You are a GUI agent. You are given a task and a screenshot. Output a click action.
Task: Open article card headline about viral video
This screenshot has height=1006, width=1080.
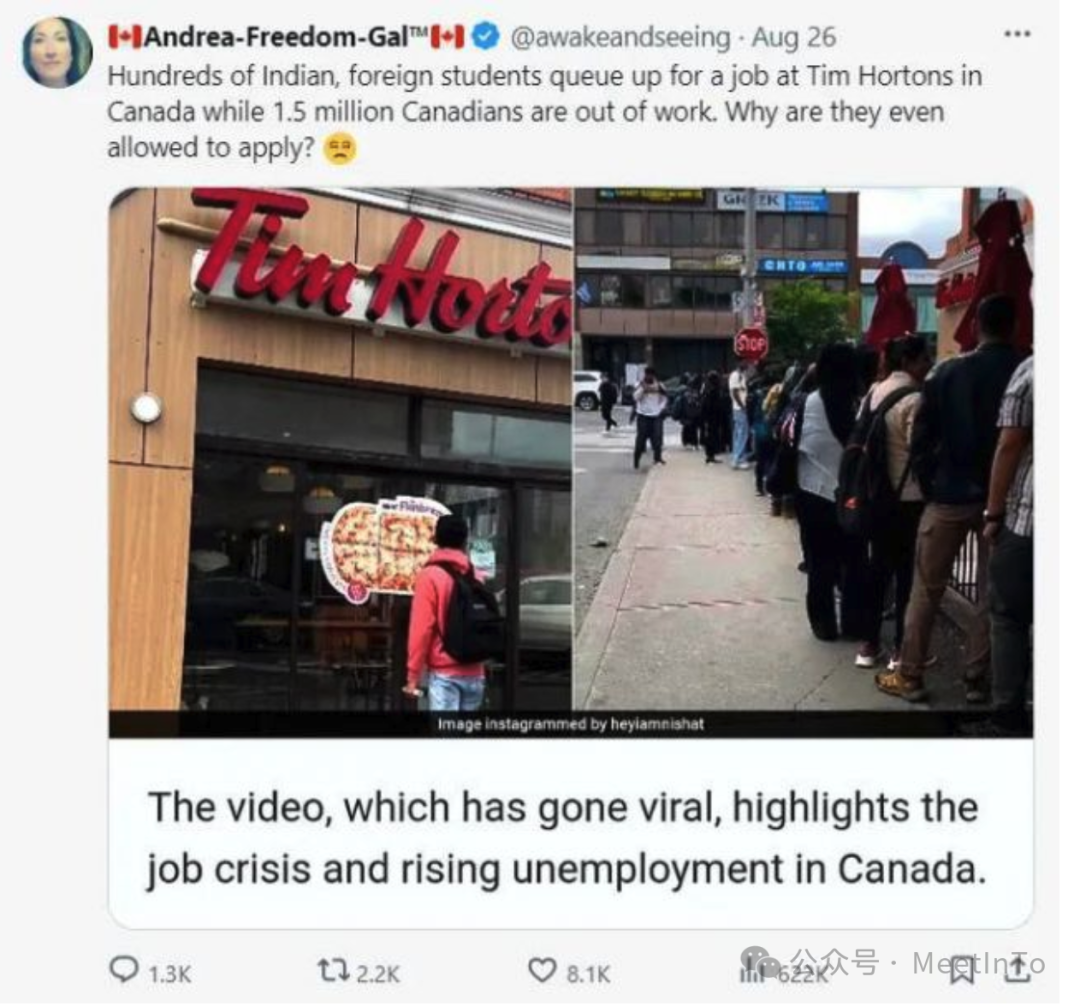click(567, 838)
